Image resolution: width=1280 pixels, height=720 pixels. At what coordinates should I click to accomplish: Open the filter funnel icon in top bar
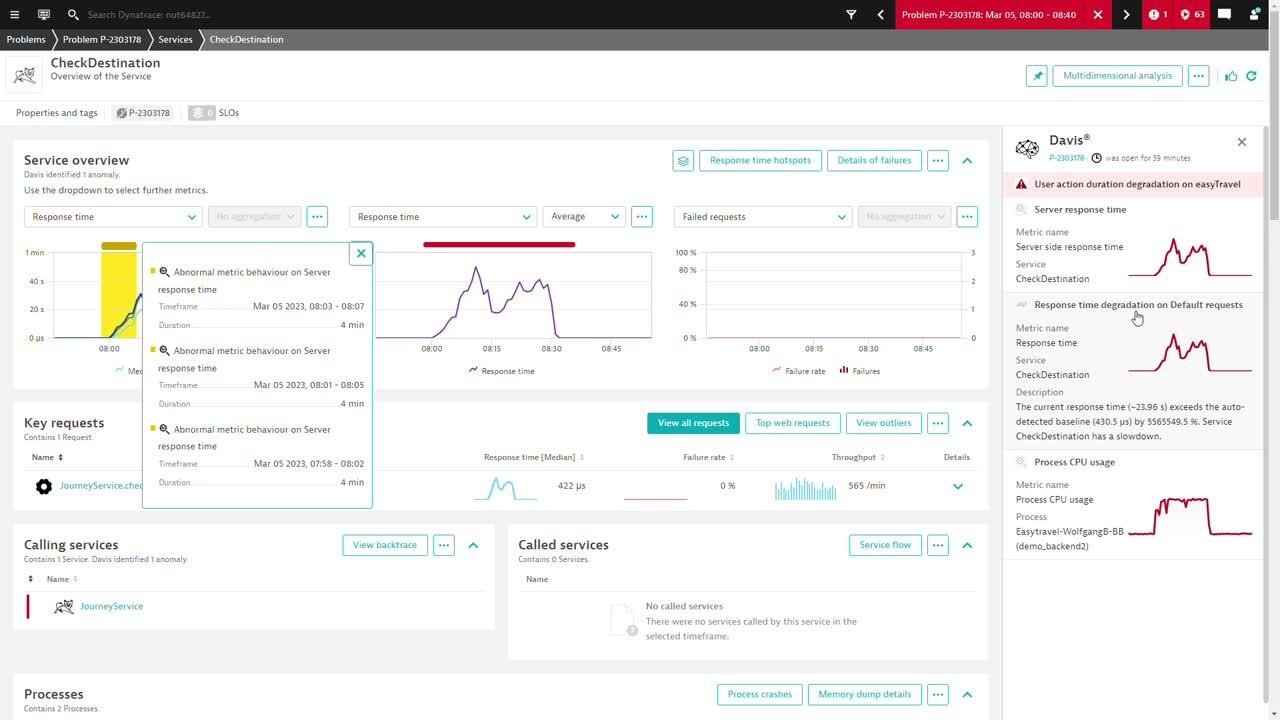851,15
